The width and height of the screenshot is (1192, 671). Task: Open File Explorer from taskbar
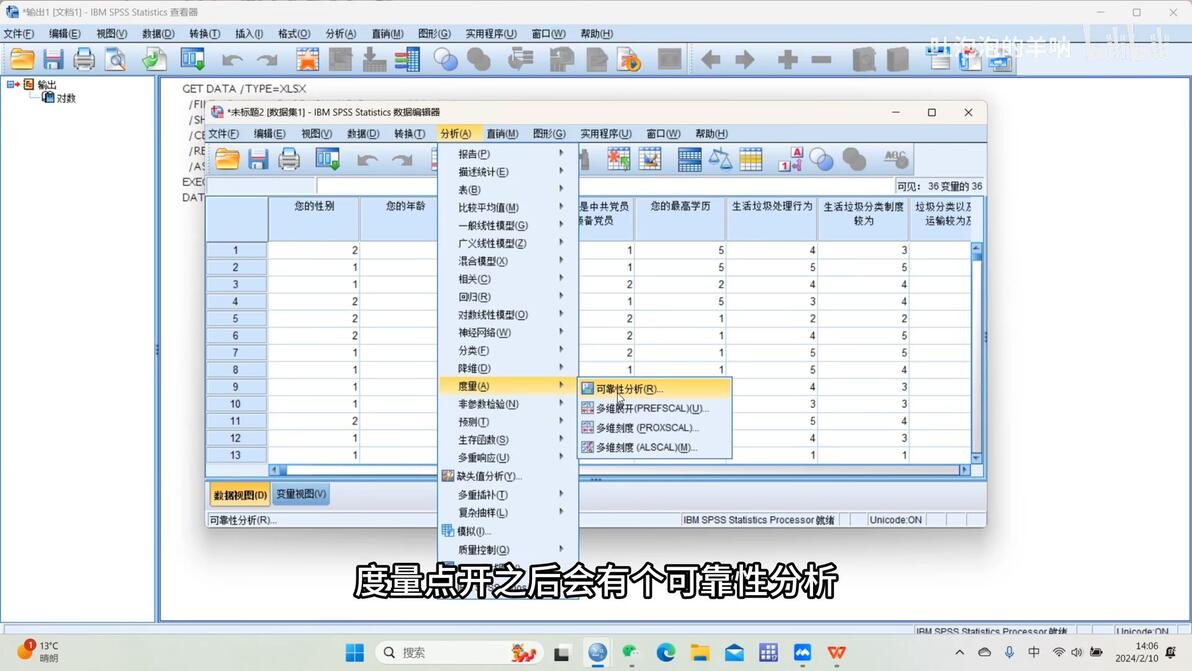[700, 653]
